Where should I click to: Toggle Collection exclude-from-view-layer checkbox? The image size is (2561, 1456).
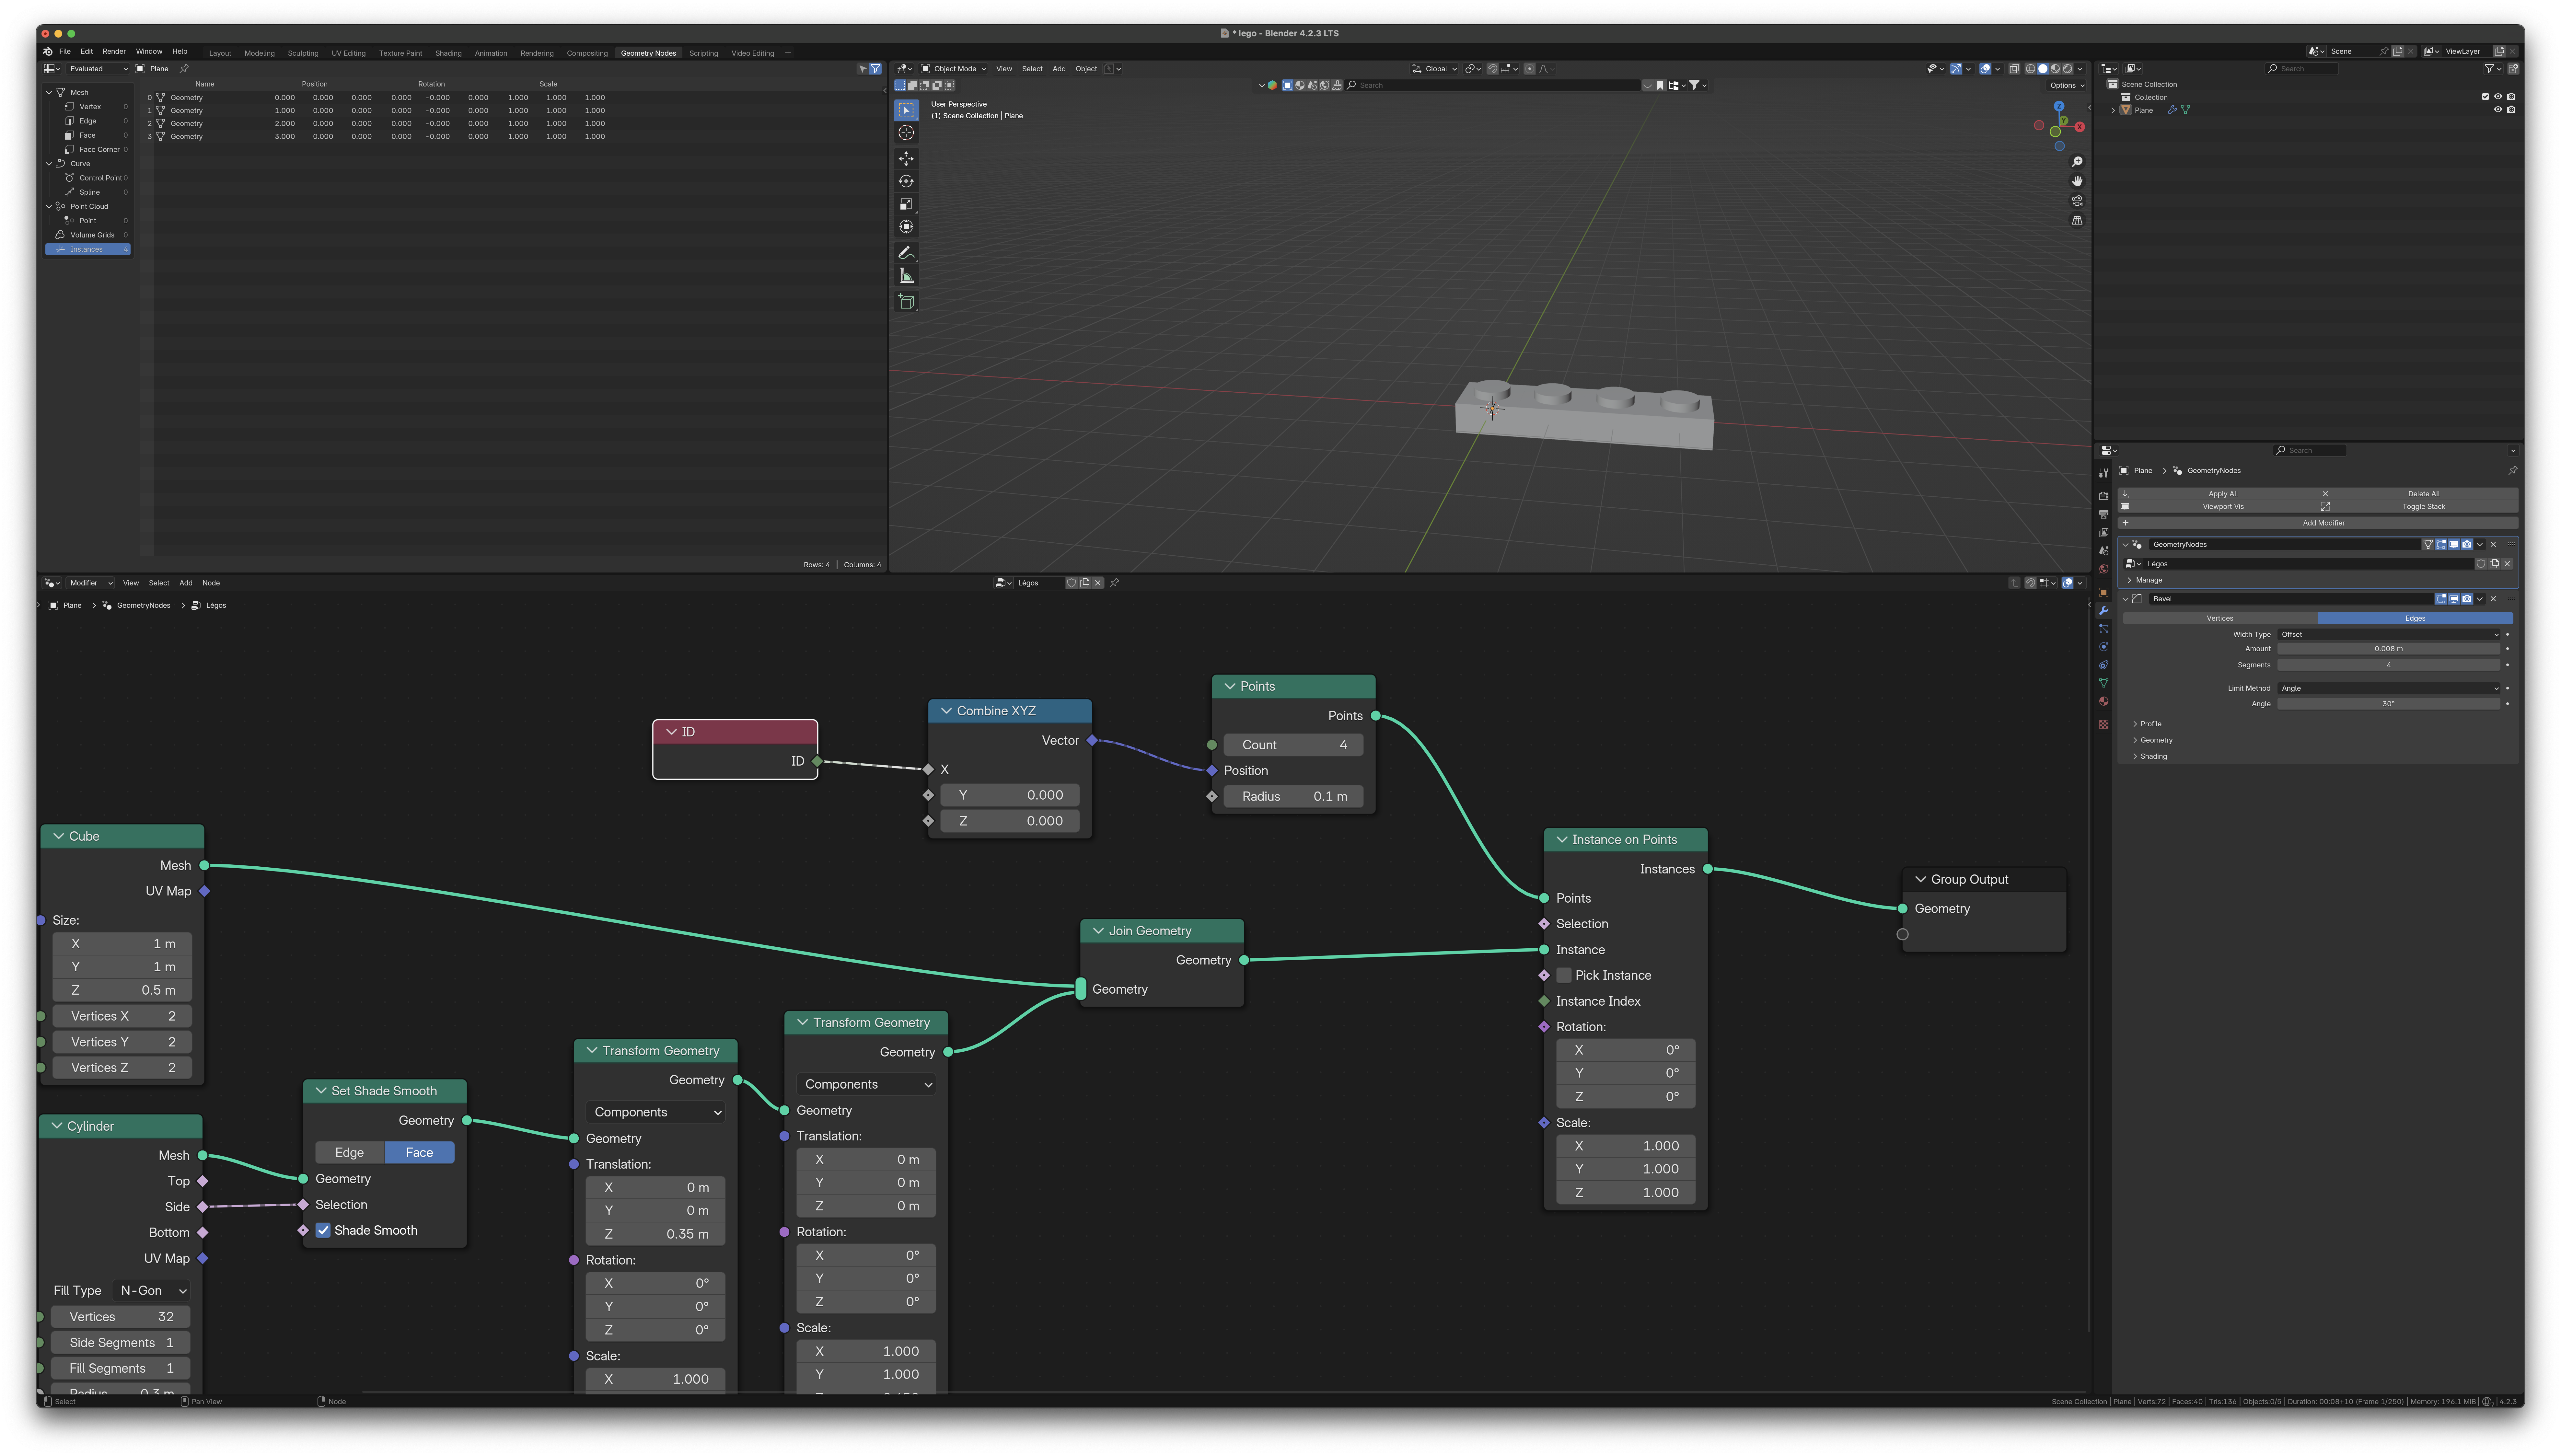pyautogui.click(x=2485, y=97)
